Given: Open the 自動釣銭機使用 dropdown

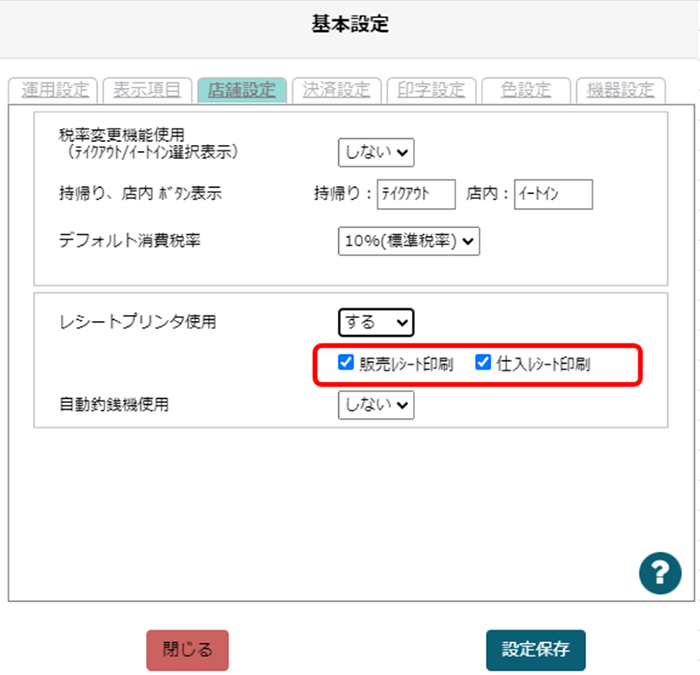Looking at the screenshot, I should (376, 404).
